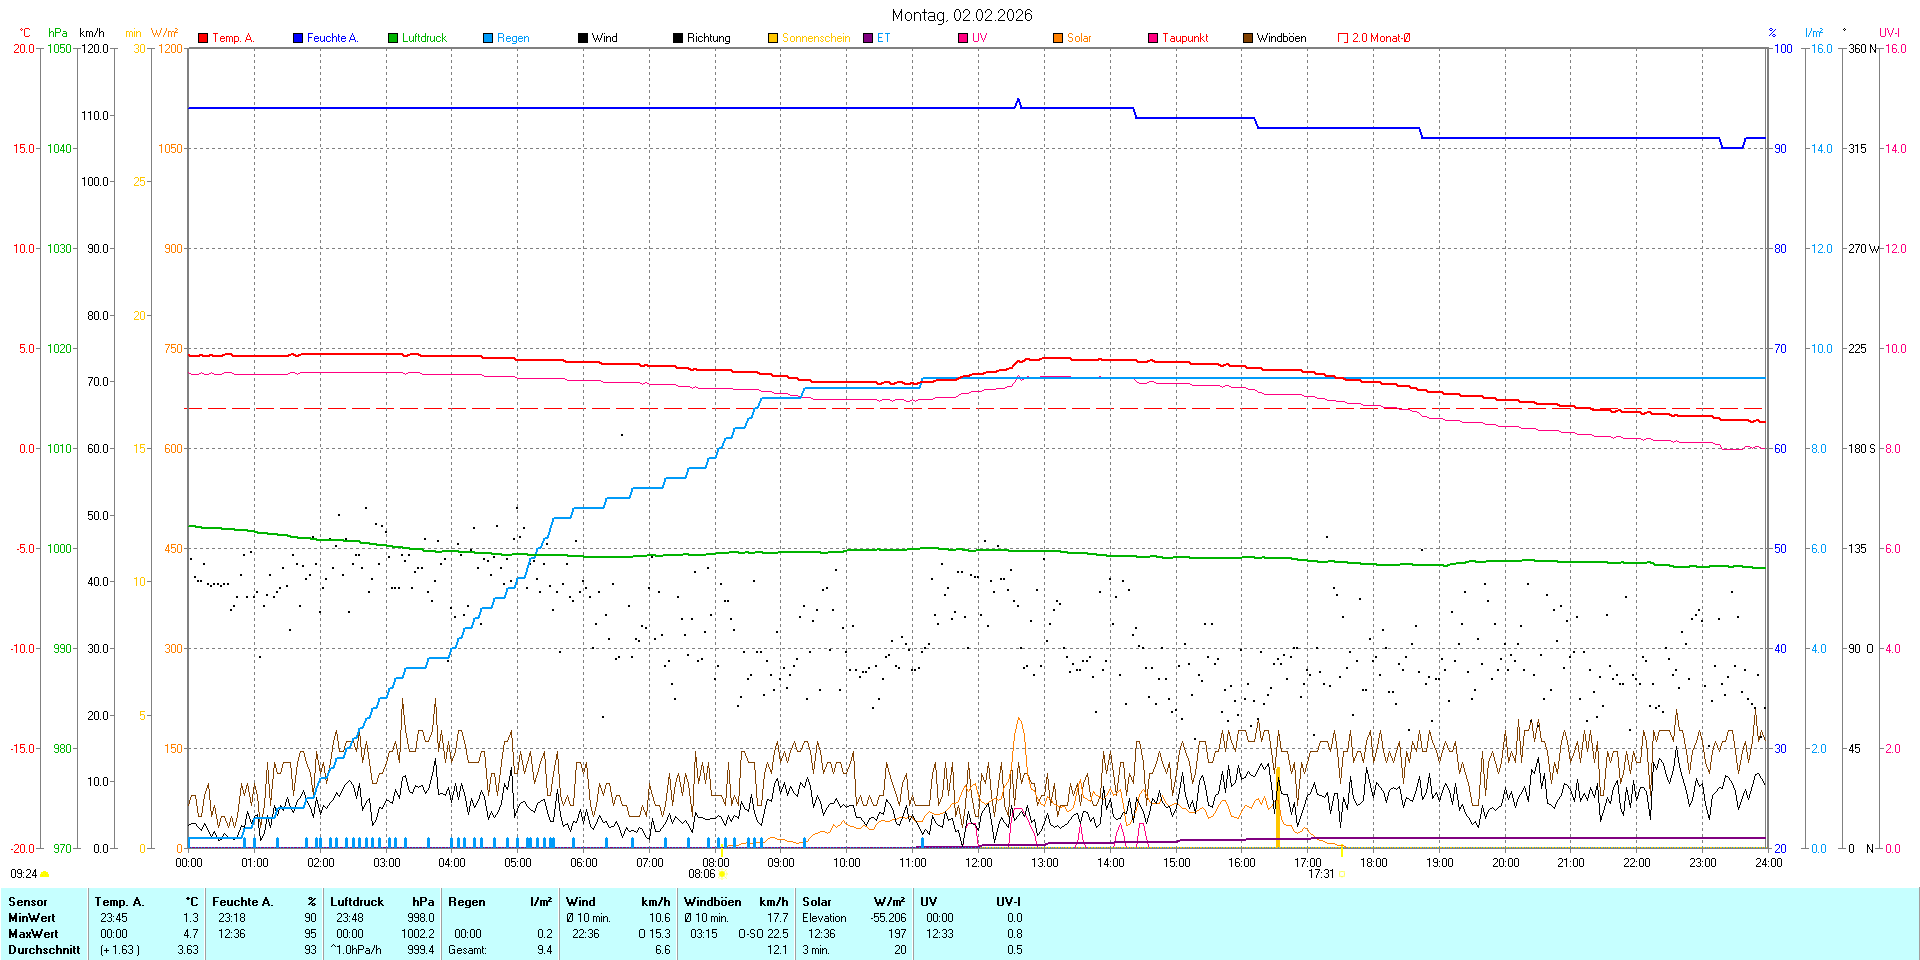The height and width of the screenshot is (960, 1920).
Task: Click the magenta UV legend square
Action: coord(963,38)
